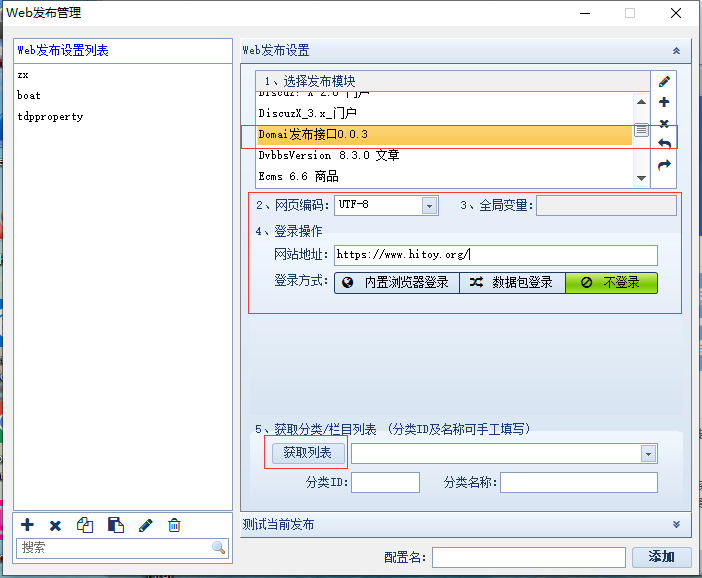
Task: Add a new Web publish setting (plus icon)
Action: pos(27,525)
